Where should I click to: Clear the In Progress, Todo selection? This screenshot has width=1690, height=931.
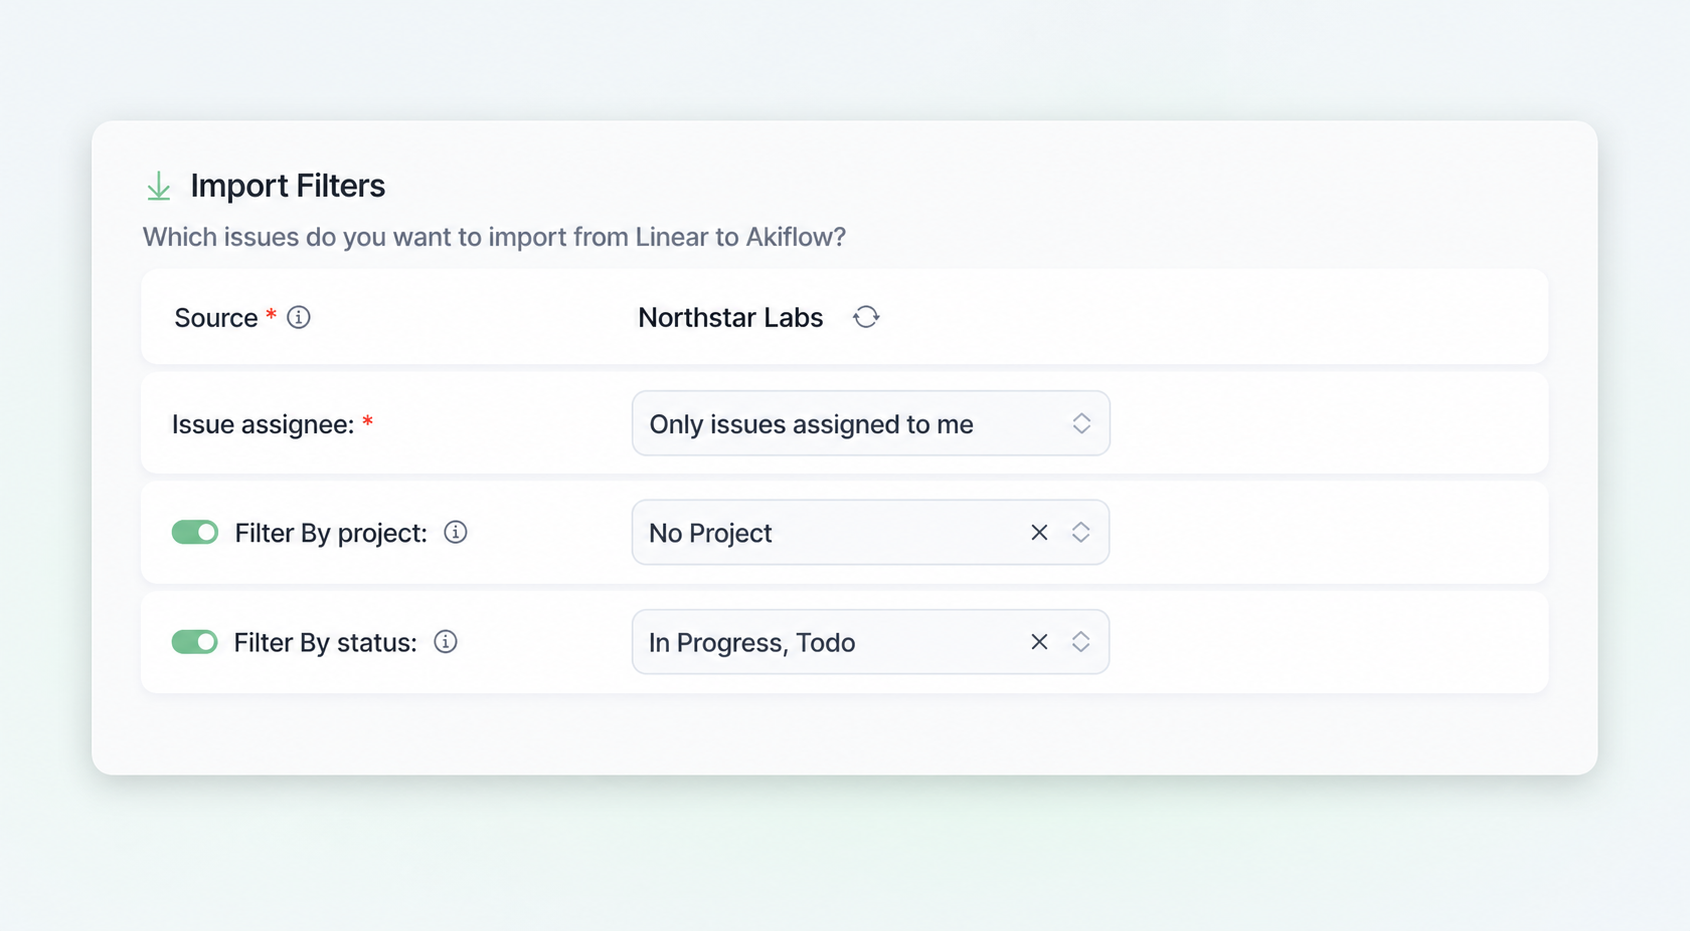point(1039,642)
